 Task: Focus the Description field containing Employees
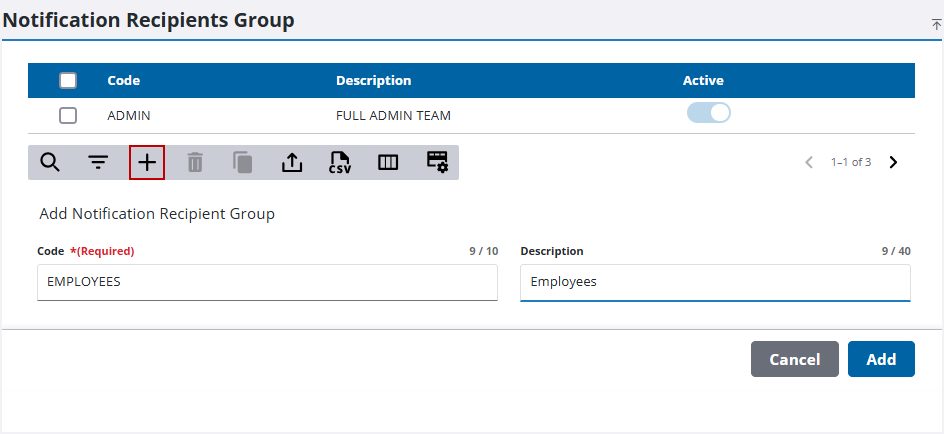point(715,282)
